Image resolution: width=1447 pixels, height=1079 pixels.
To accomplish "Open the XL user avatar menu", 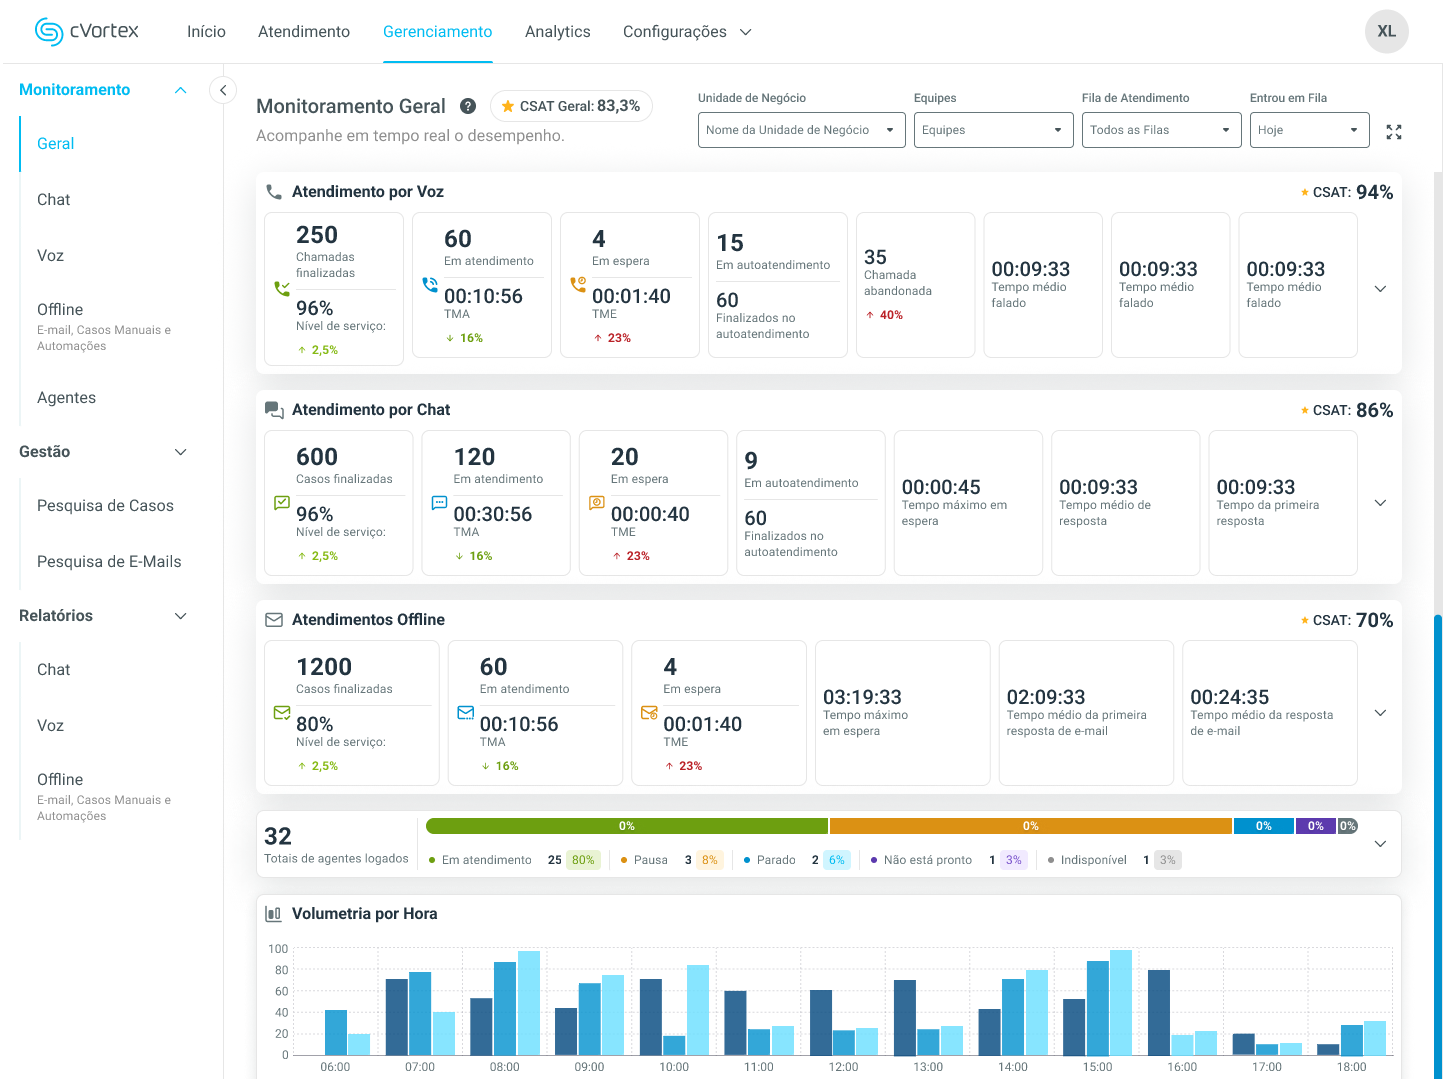I will (1386, 31).
